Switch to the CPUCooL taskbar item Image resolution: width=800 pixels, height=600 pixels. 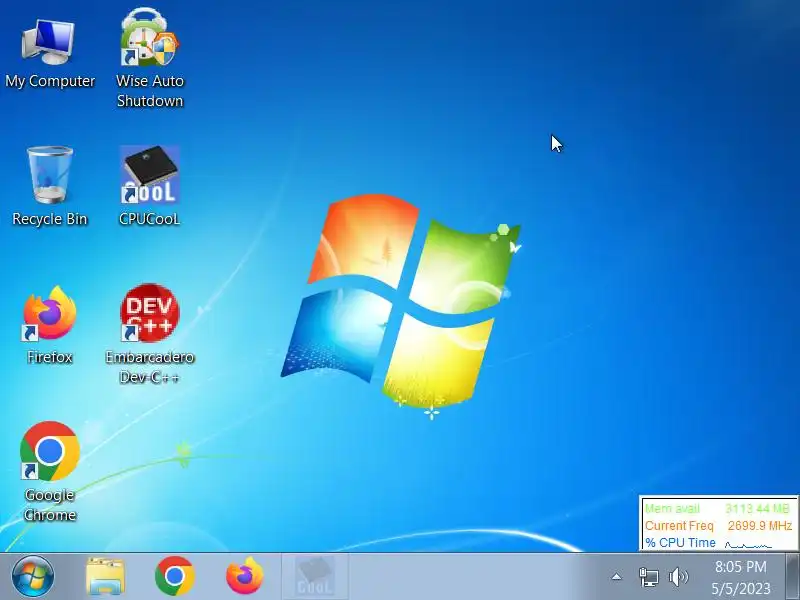click(x=315, y=577)
